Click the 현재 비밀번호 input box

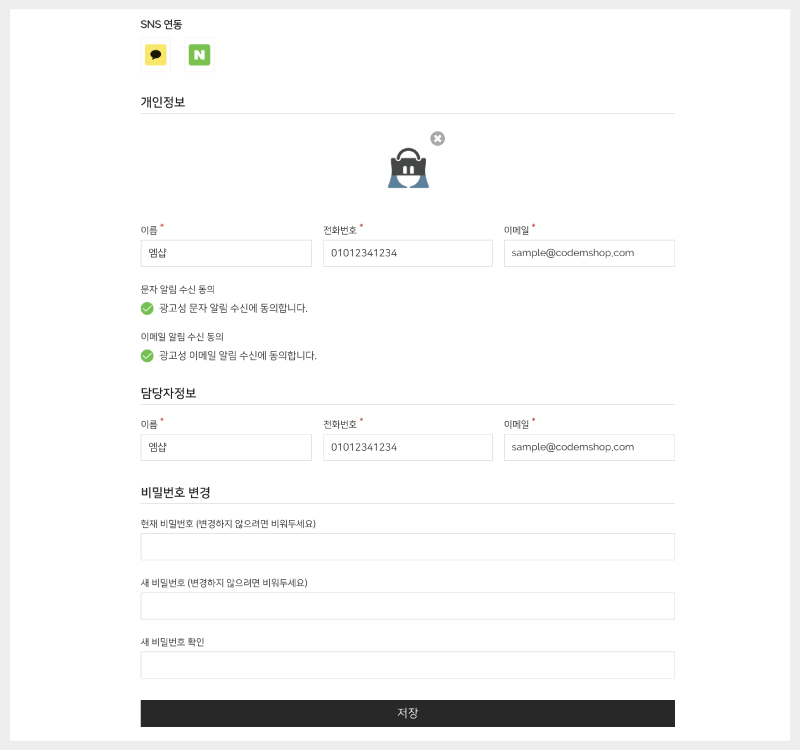[407, 547]
